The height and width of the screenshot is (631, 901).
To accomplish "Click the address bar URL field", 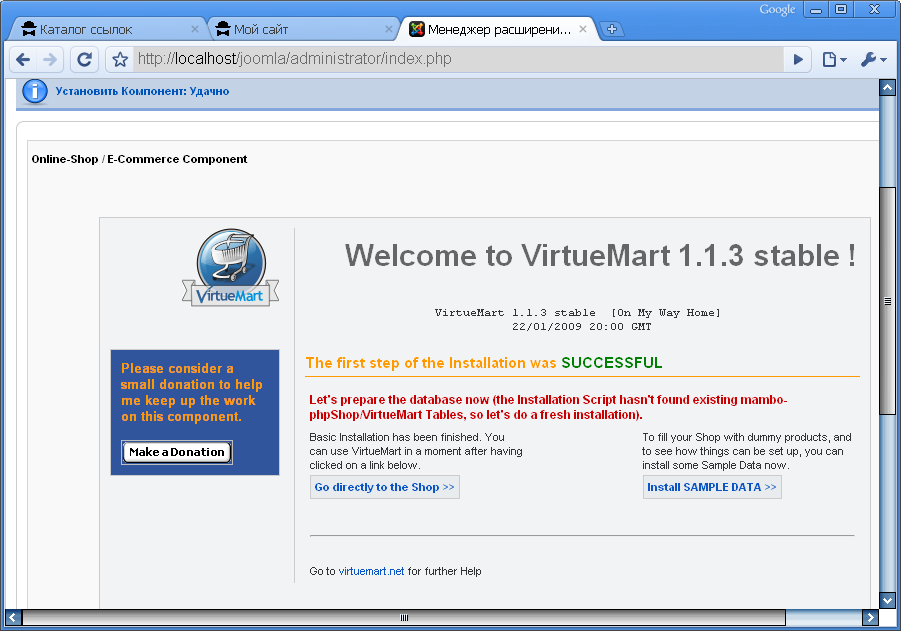I will 459,59.
